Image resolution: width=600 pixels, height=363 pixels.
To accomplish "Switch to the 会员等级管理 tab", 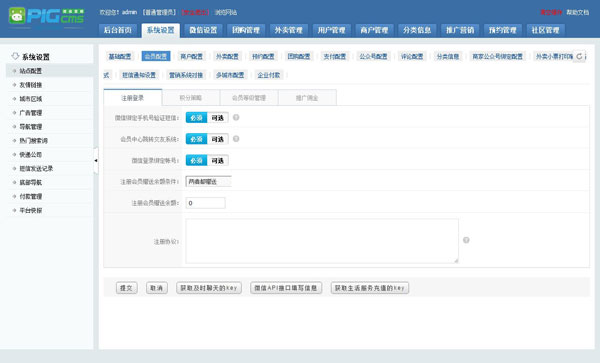I will coord(249,98).
